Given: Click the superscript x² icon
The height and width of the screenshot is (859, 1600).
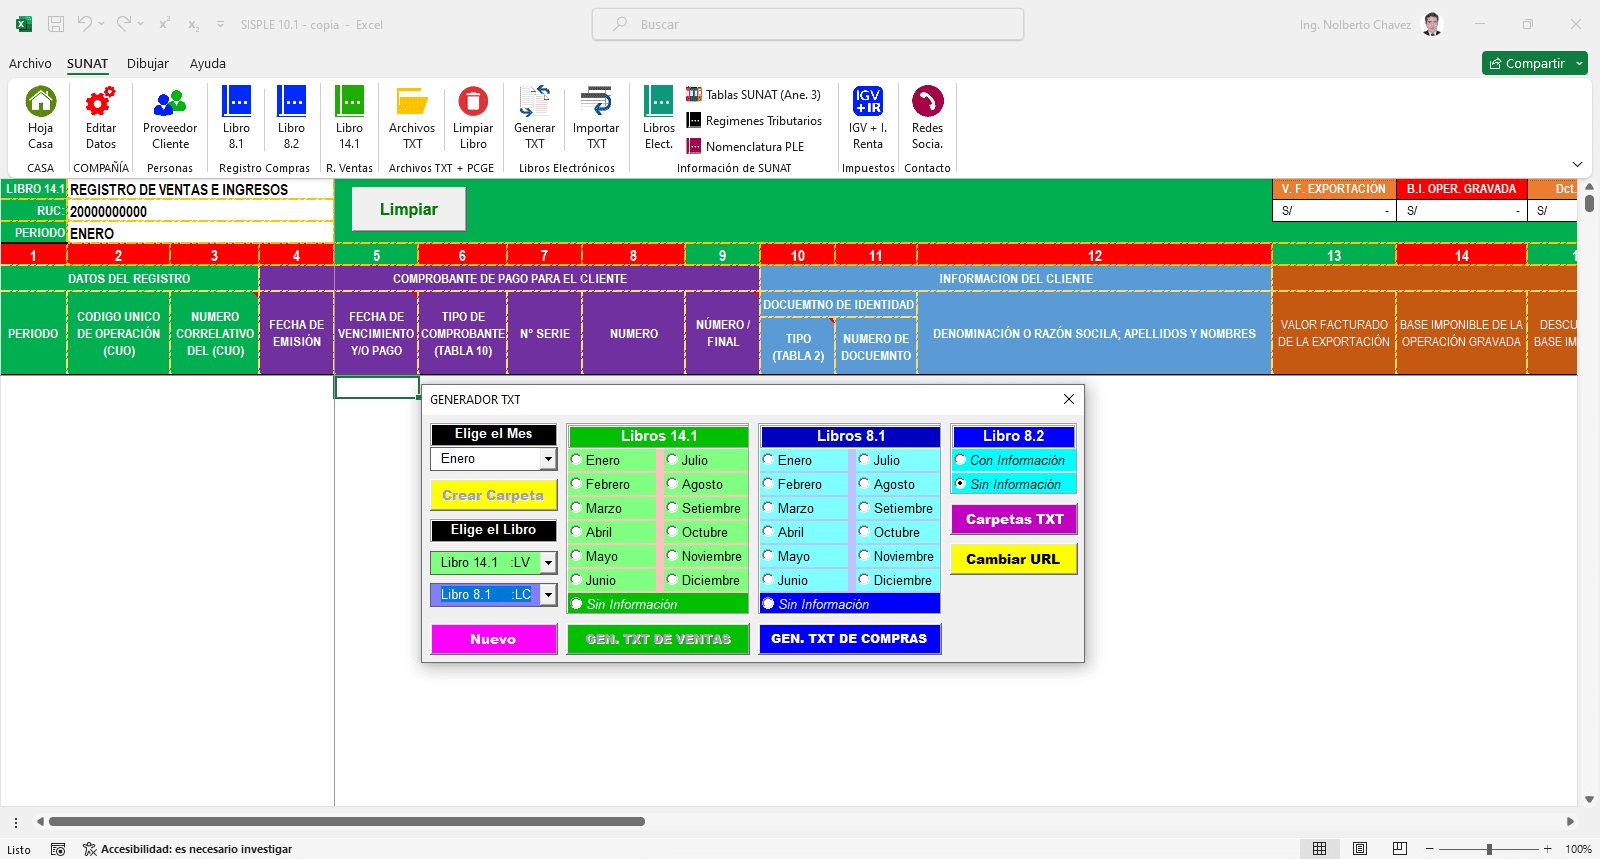Looking at the screenshot, I should click(x=164, y=24).
